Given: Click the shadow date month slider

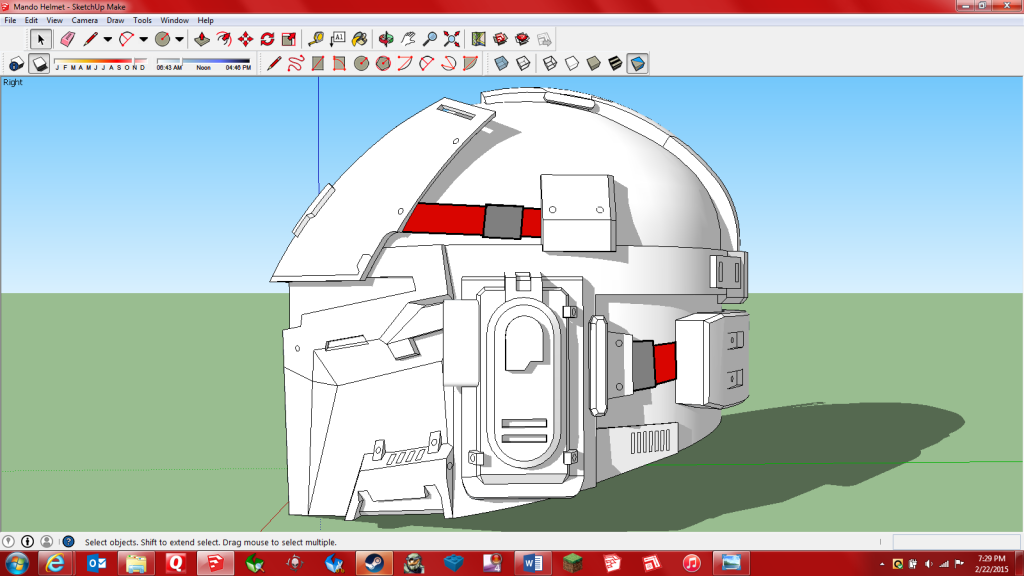Looking at the screenshot, I should coord(101,63).
